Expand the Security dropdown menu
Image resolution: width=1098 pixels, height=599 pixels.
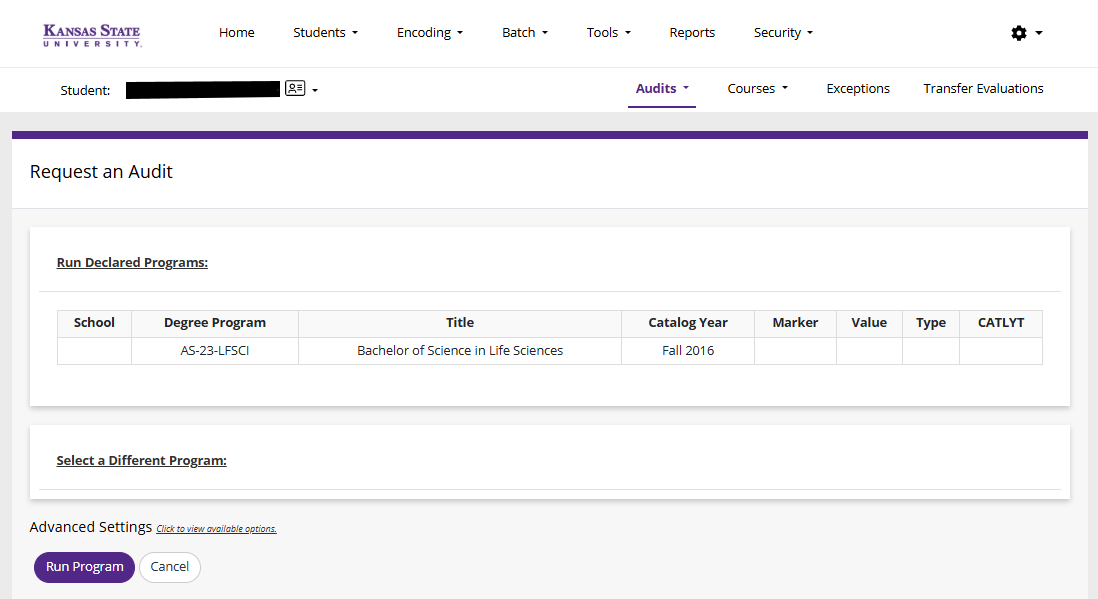(784, 33)
